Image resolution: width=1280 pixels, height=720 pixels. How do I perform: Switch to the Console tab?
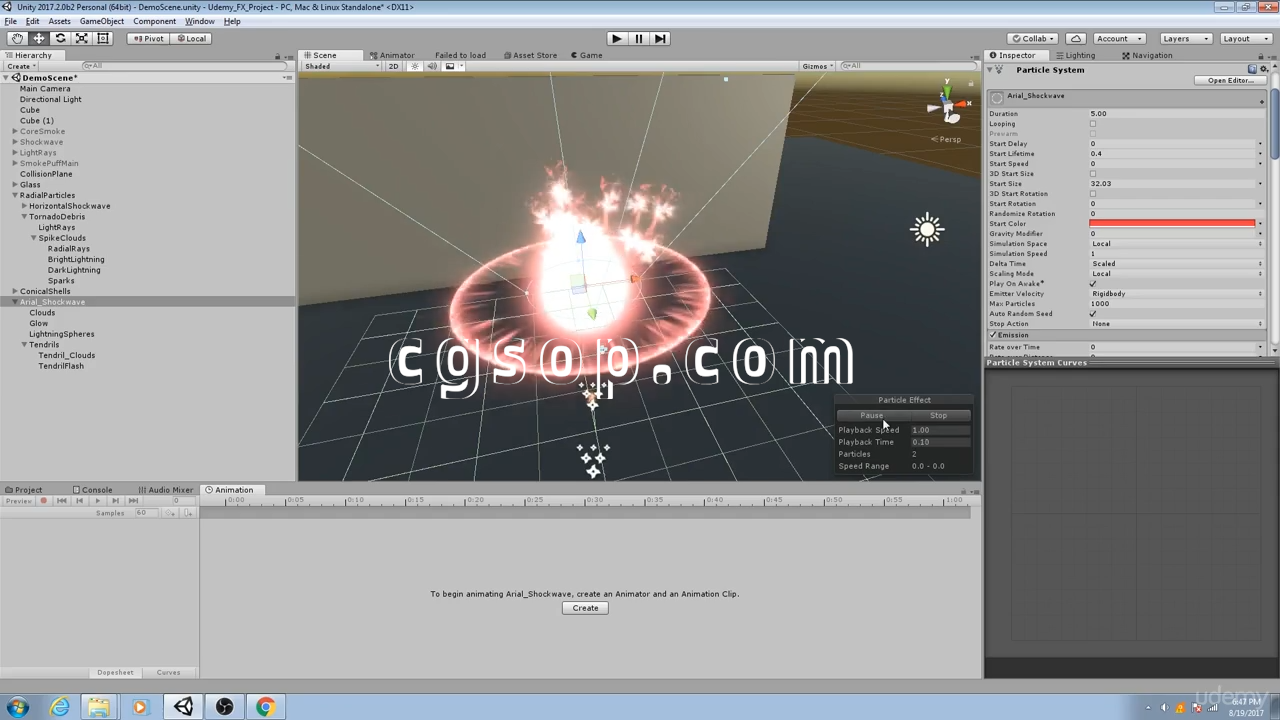92,490
